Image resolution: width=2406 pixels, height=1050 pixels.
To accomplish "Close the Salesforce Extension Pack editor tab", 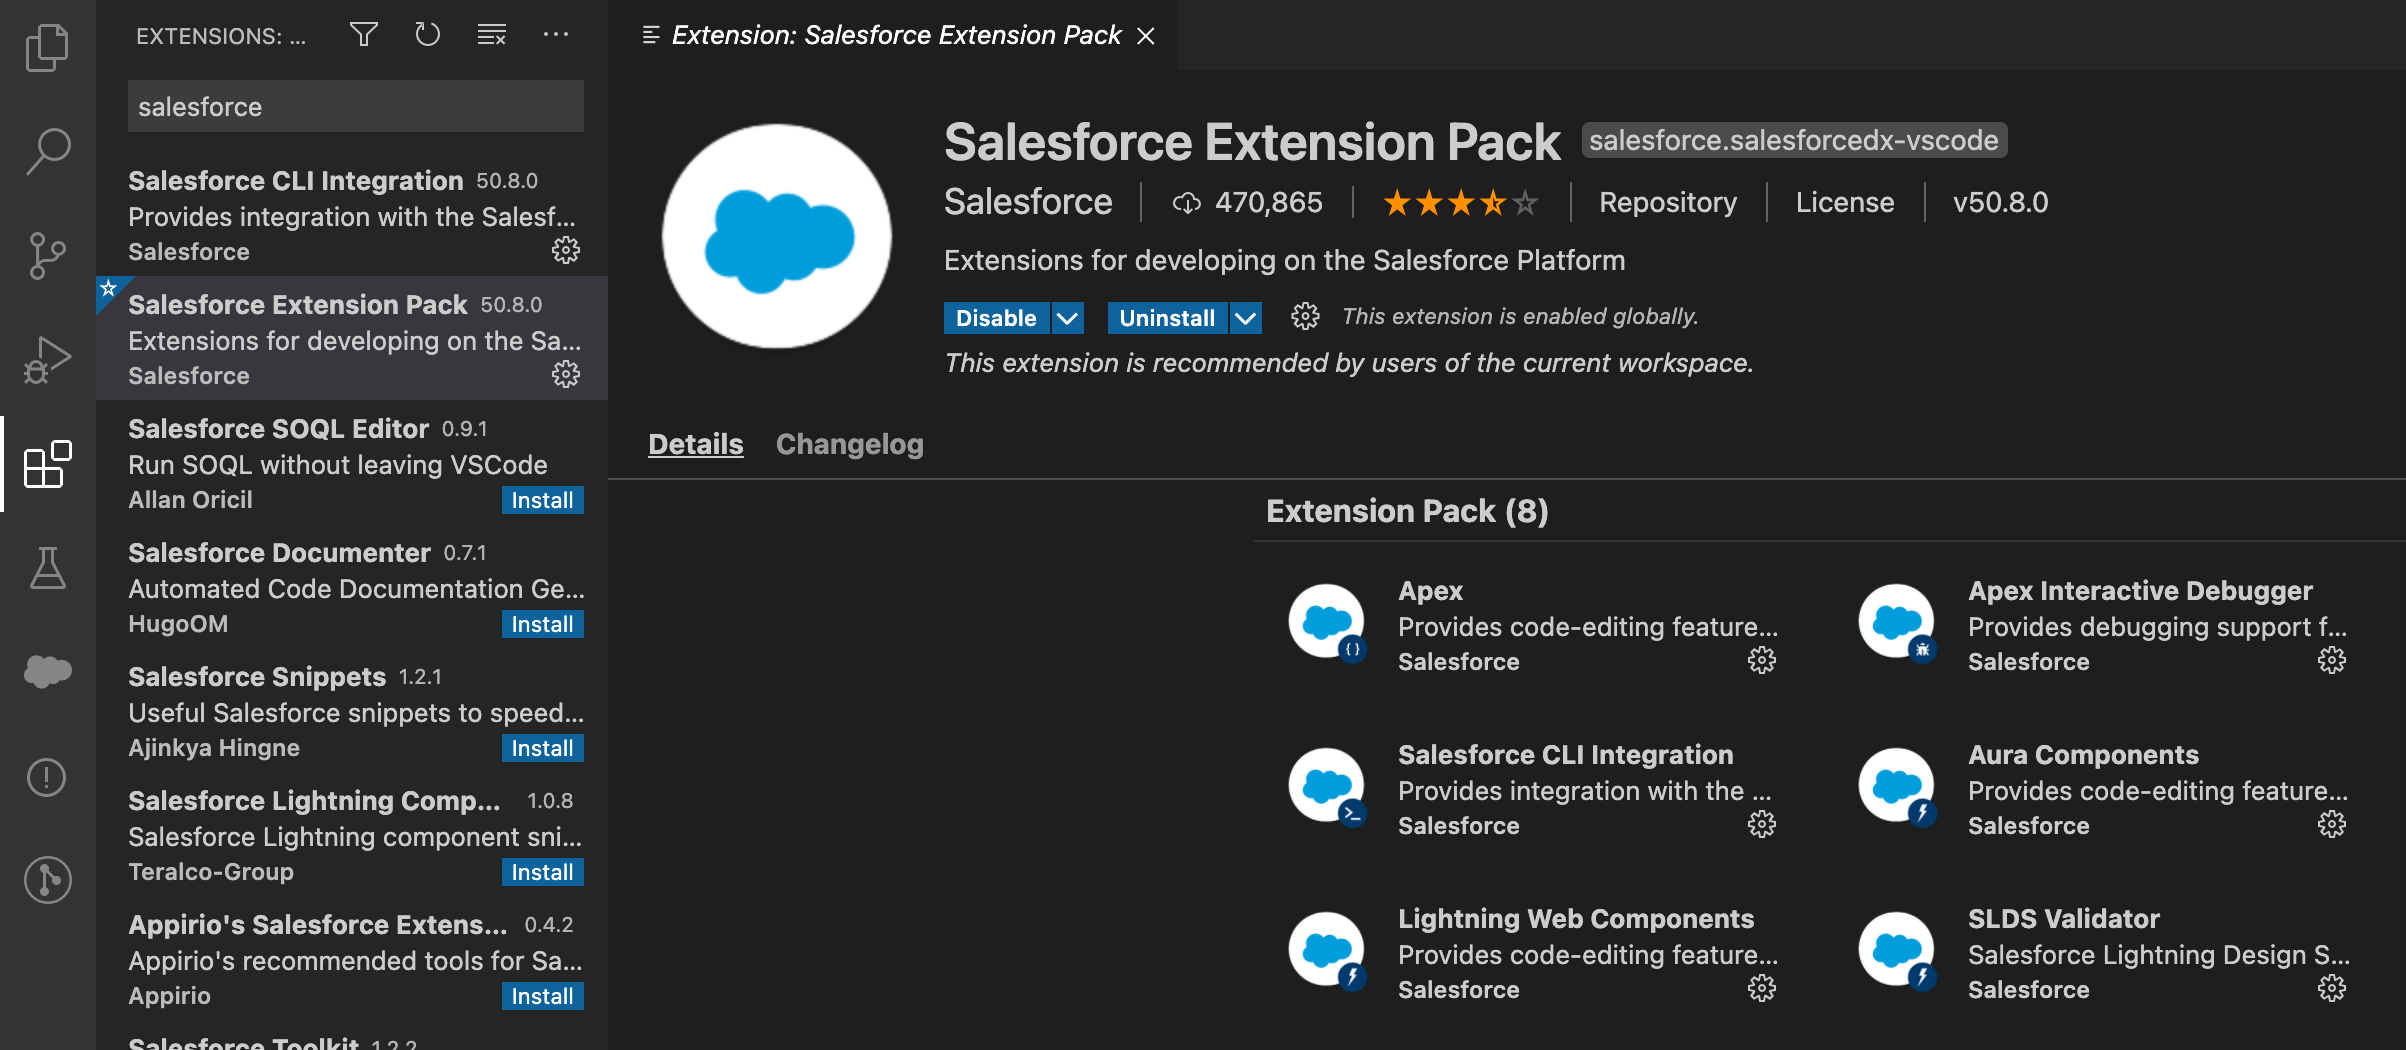I will point(1146,36).
